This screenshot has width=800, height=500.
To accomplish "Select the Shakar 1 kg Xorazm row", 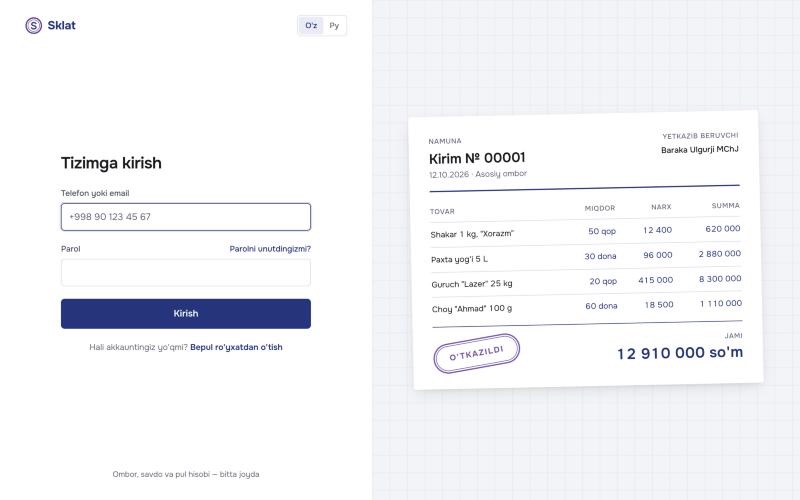I will point(585,232).
